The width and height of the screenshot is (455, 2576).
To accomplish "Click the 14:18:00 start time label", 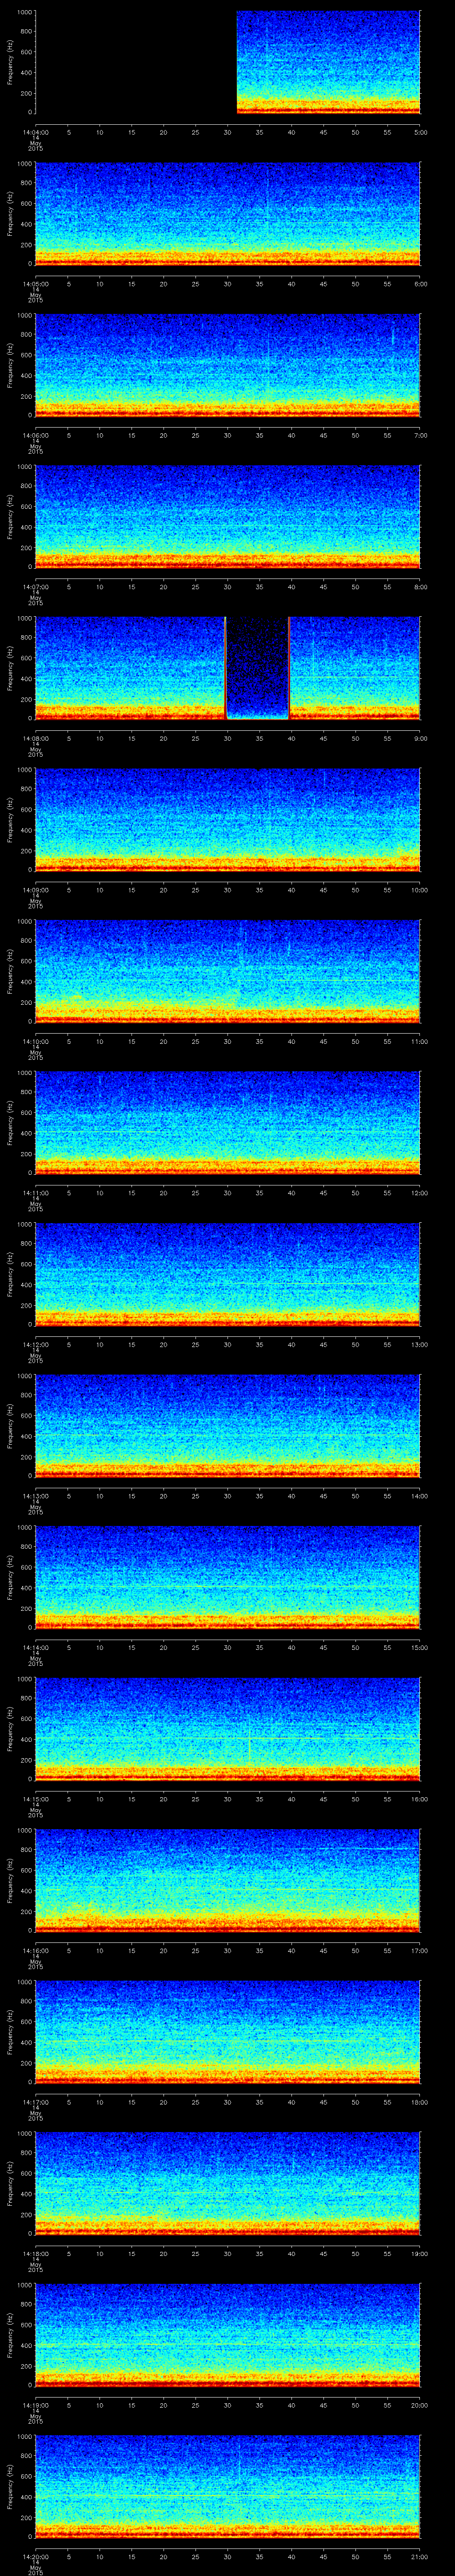I will [x=35, y=2254].
